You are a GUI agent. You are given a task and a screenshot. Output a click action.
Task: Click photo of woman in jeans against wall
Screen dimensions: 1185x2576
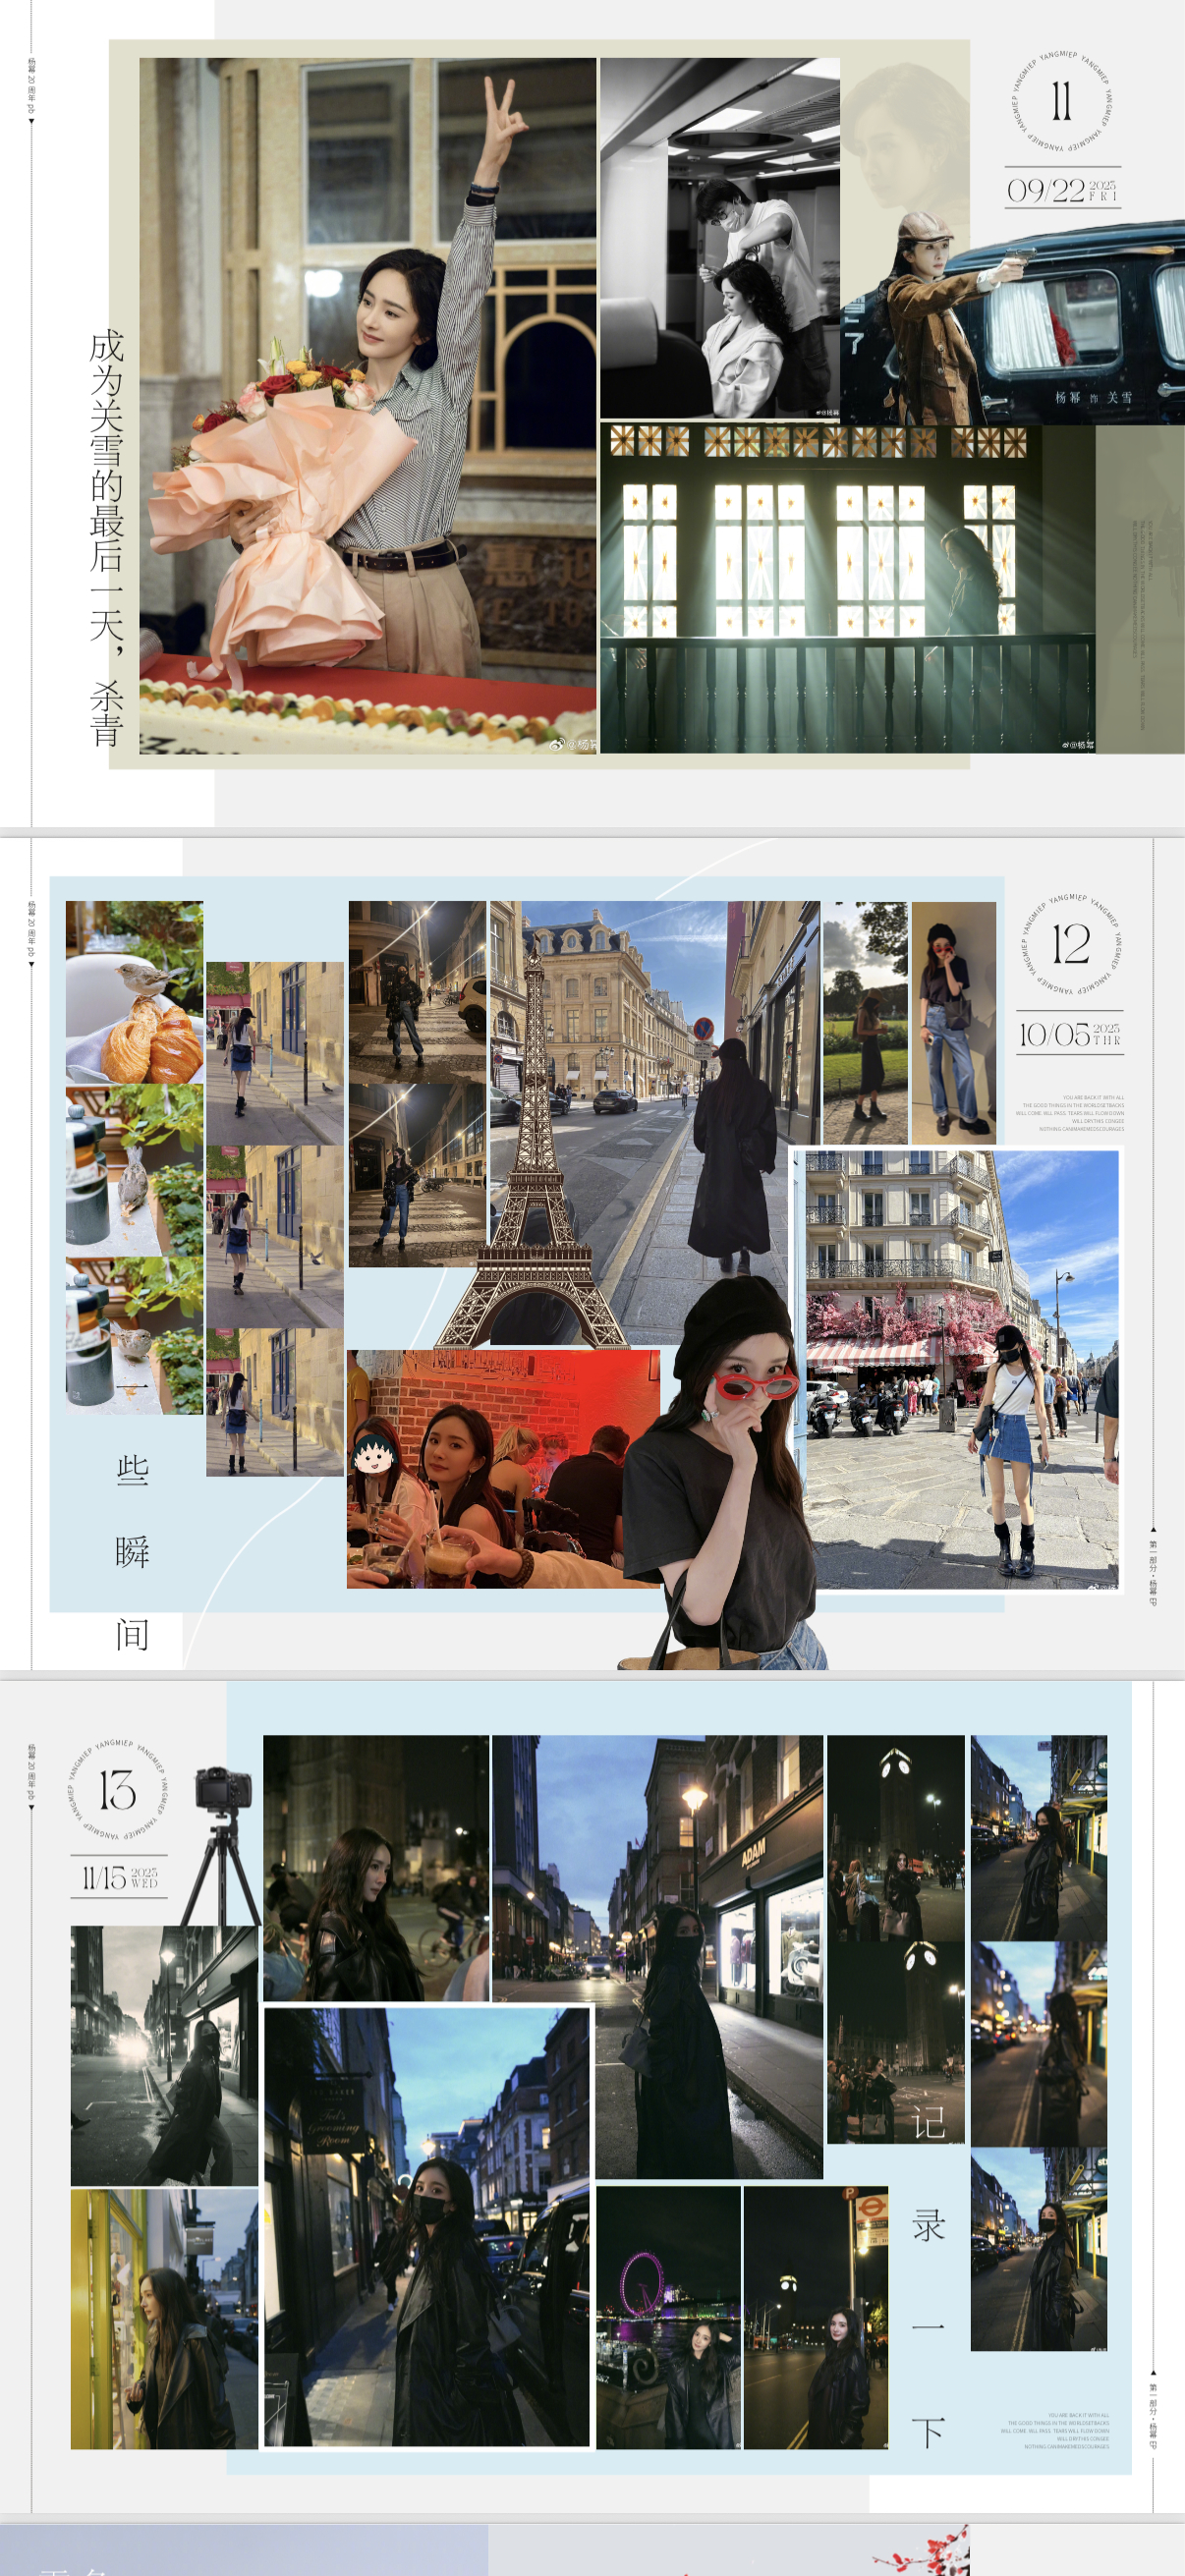coord(954,1022)
